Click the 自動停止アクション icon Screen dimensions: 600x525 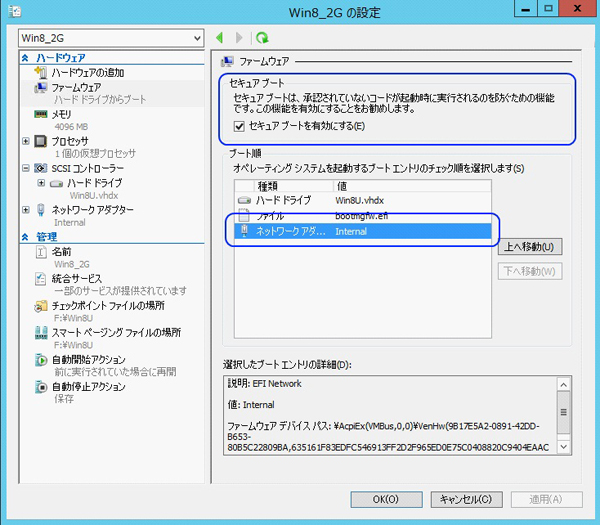tap(41, 386)
